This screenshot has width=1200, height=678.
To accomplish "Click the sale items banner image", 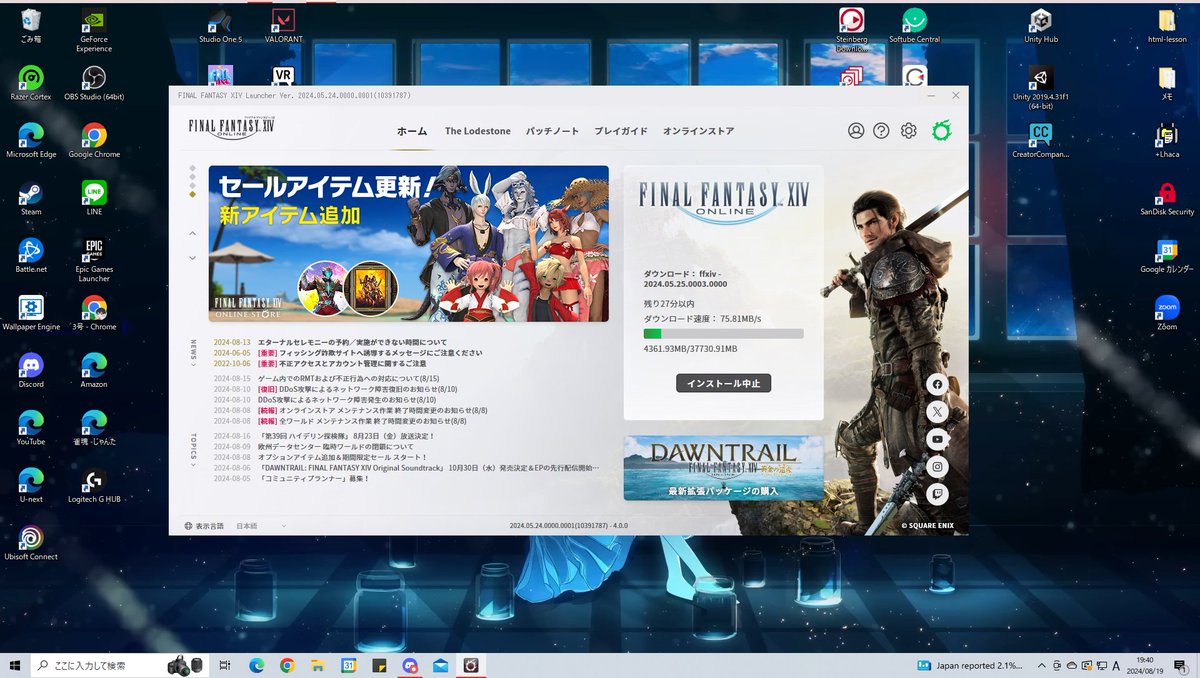I will tap(408, 244).
